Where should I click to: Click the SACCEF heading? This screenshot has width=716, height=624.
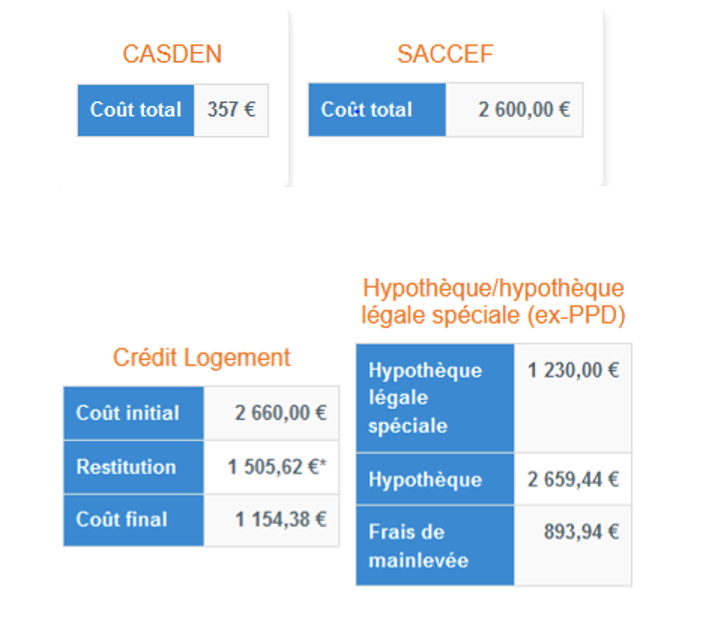click(x=445, y=54)
